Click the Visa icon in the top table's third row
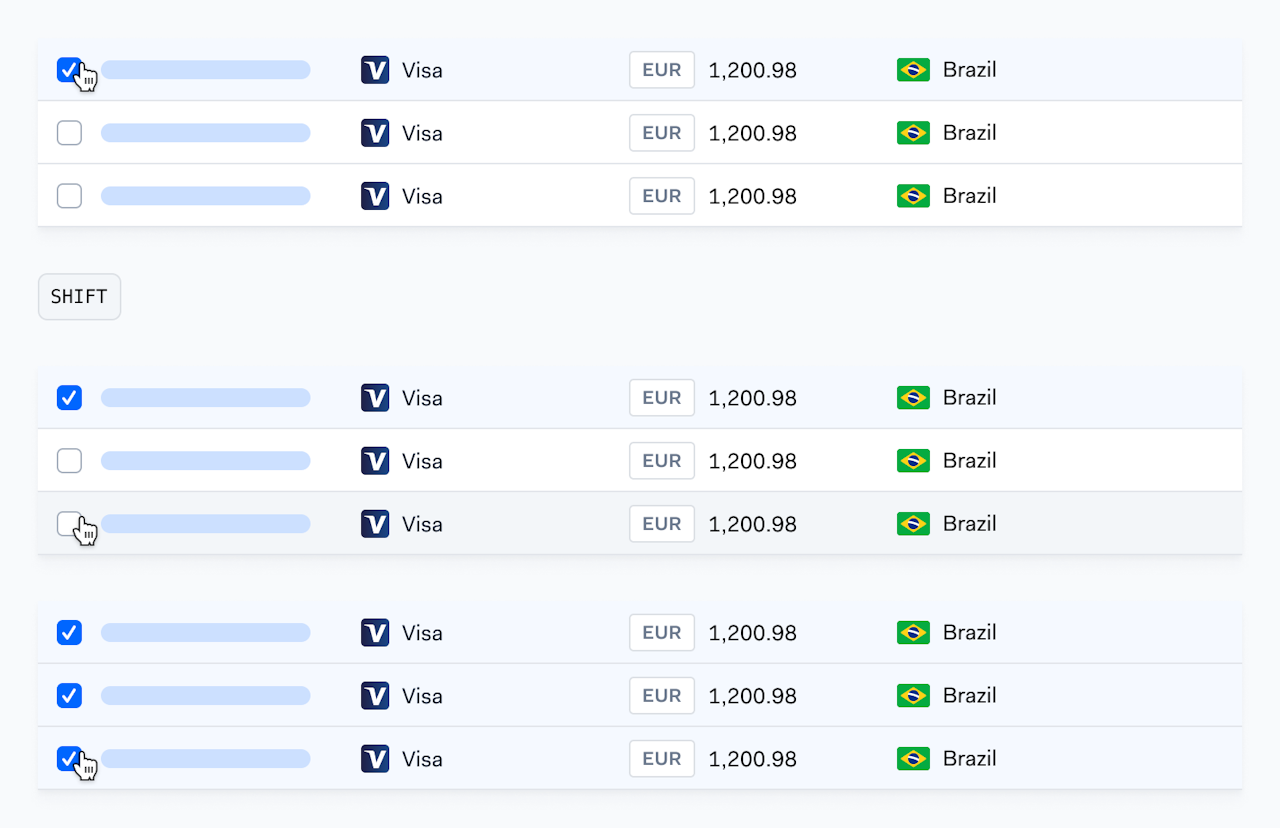 (375, 196)
